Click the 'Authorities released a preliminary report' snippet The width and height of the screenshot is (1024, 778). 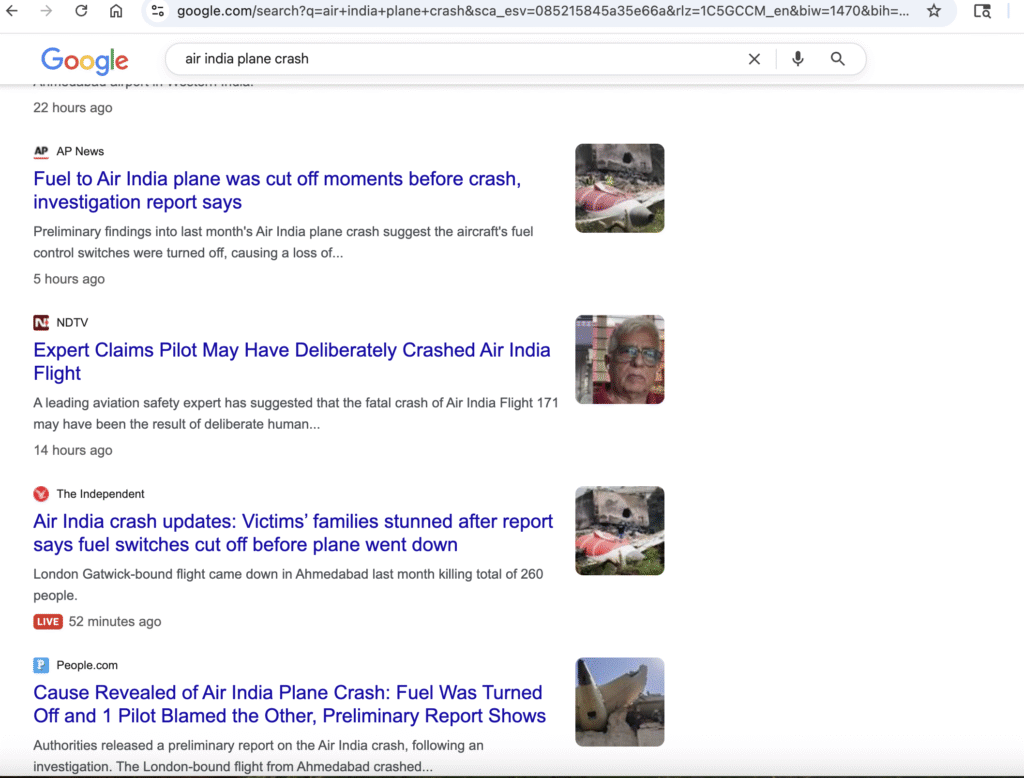pyautogui.click(x=259, y=756)
